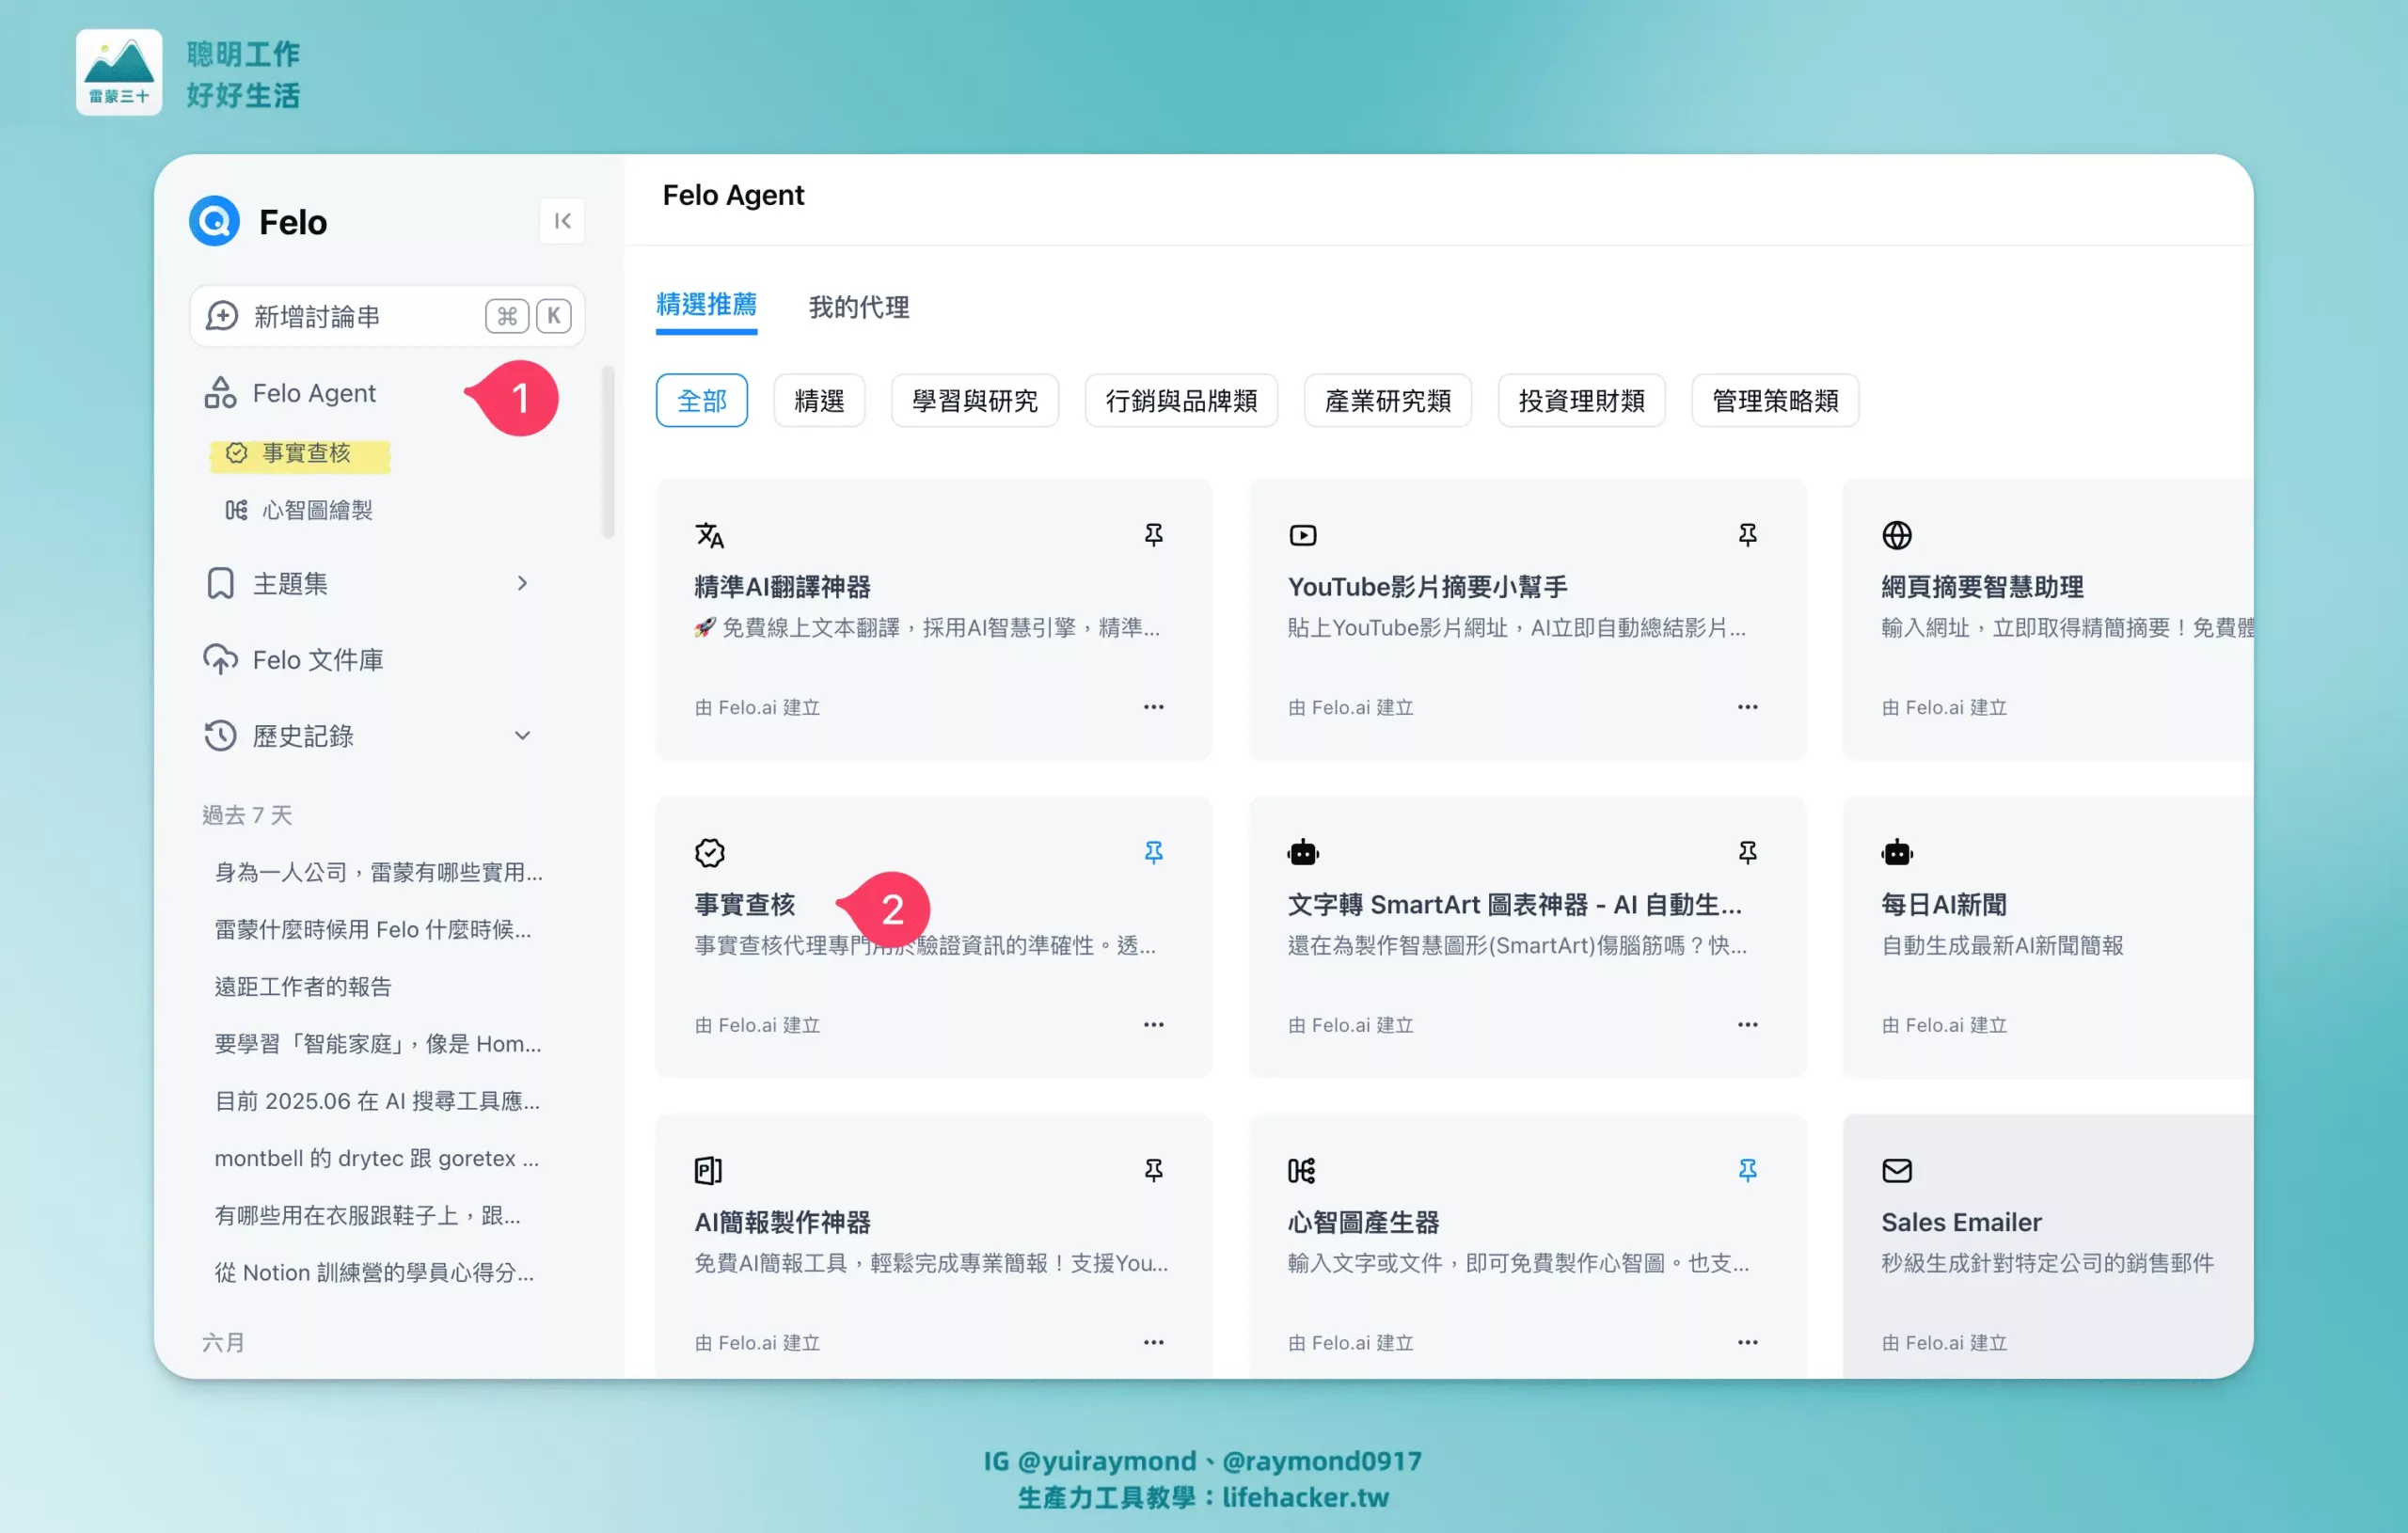Open history item 要學習「智能家庭」
Viewport: 2408px width, 1533px height.
pyautogui.click(x=378, y=1043)
